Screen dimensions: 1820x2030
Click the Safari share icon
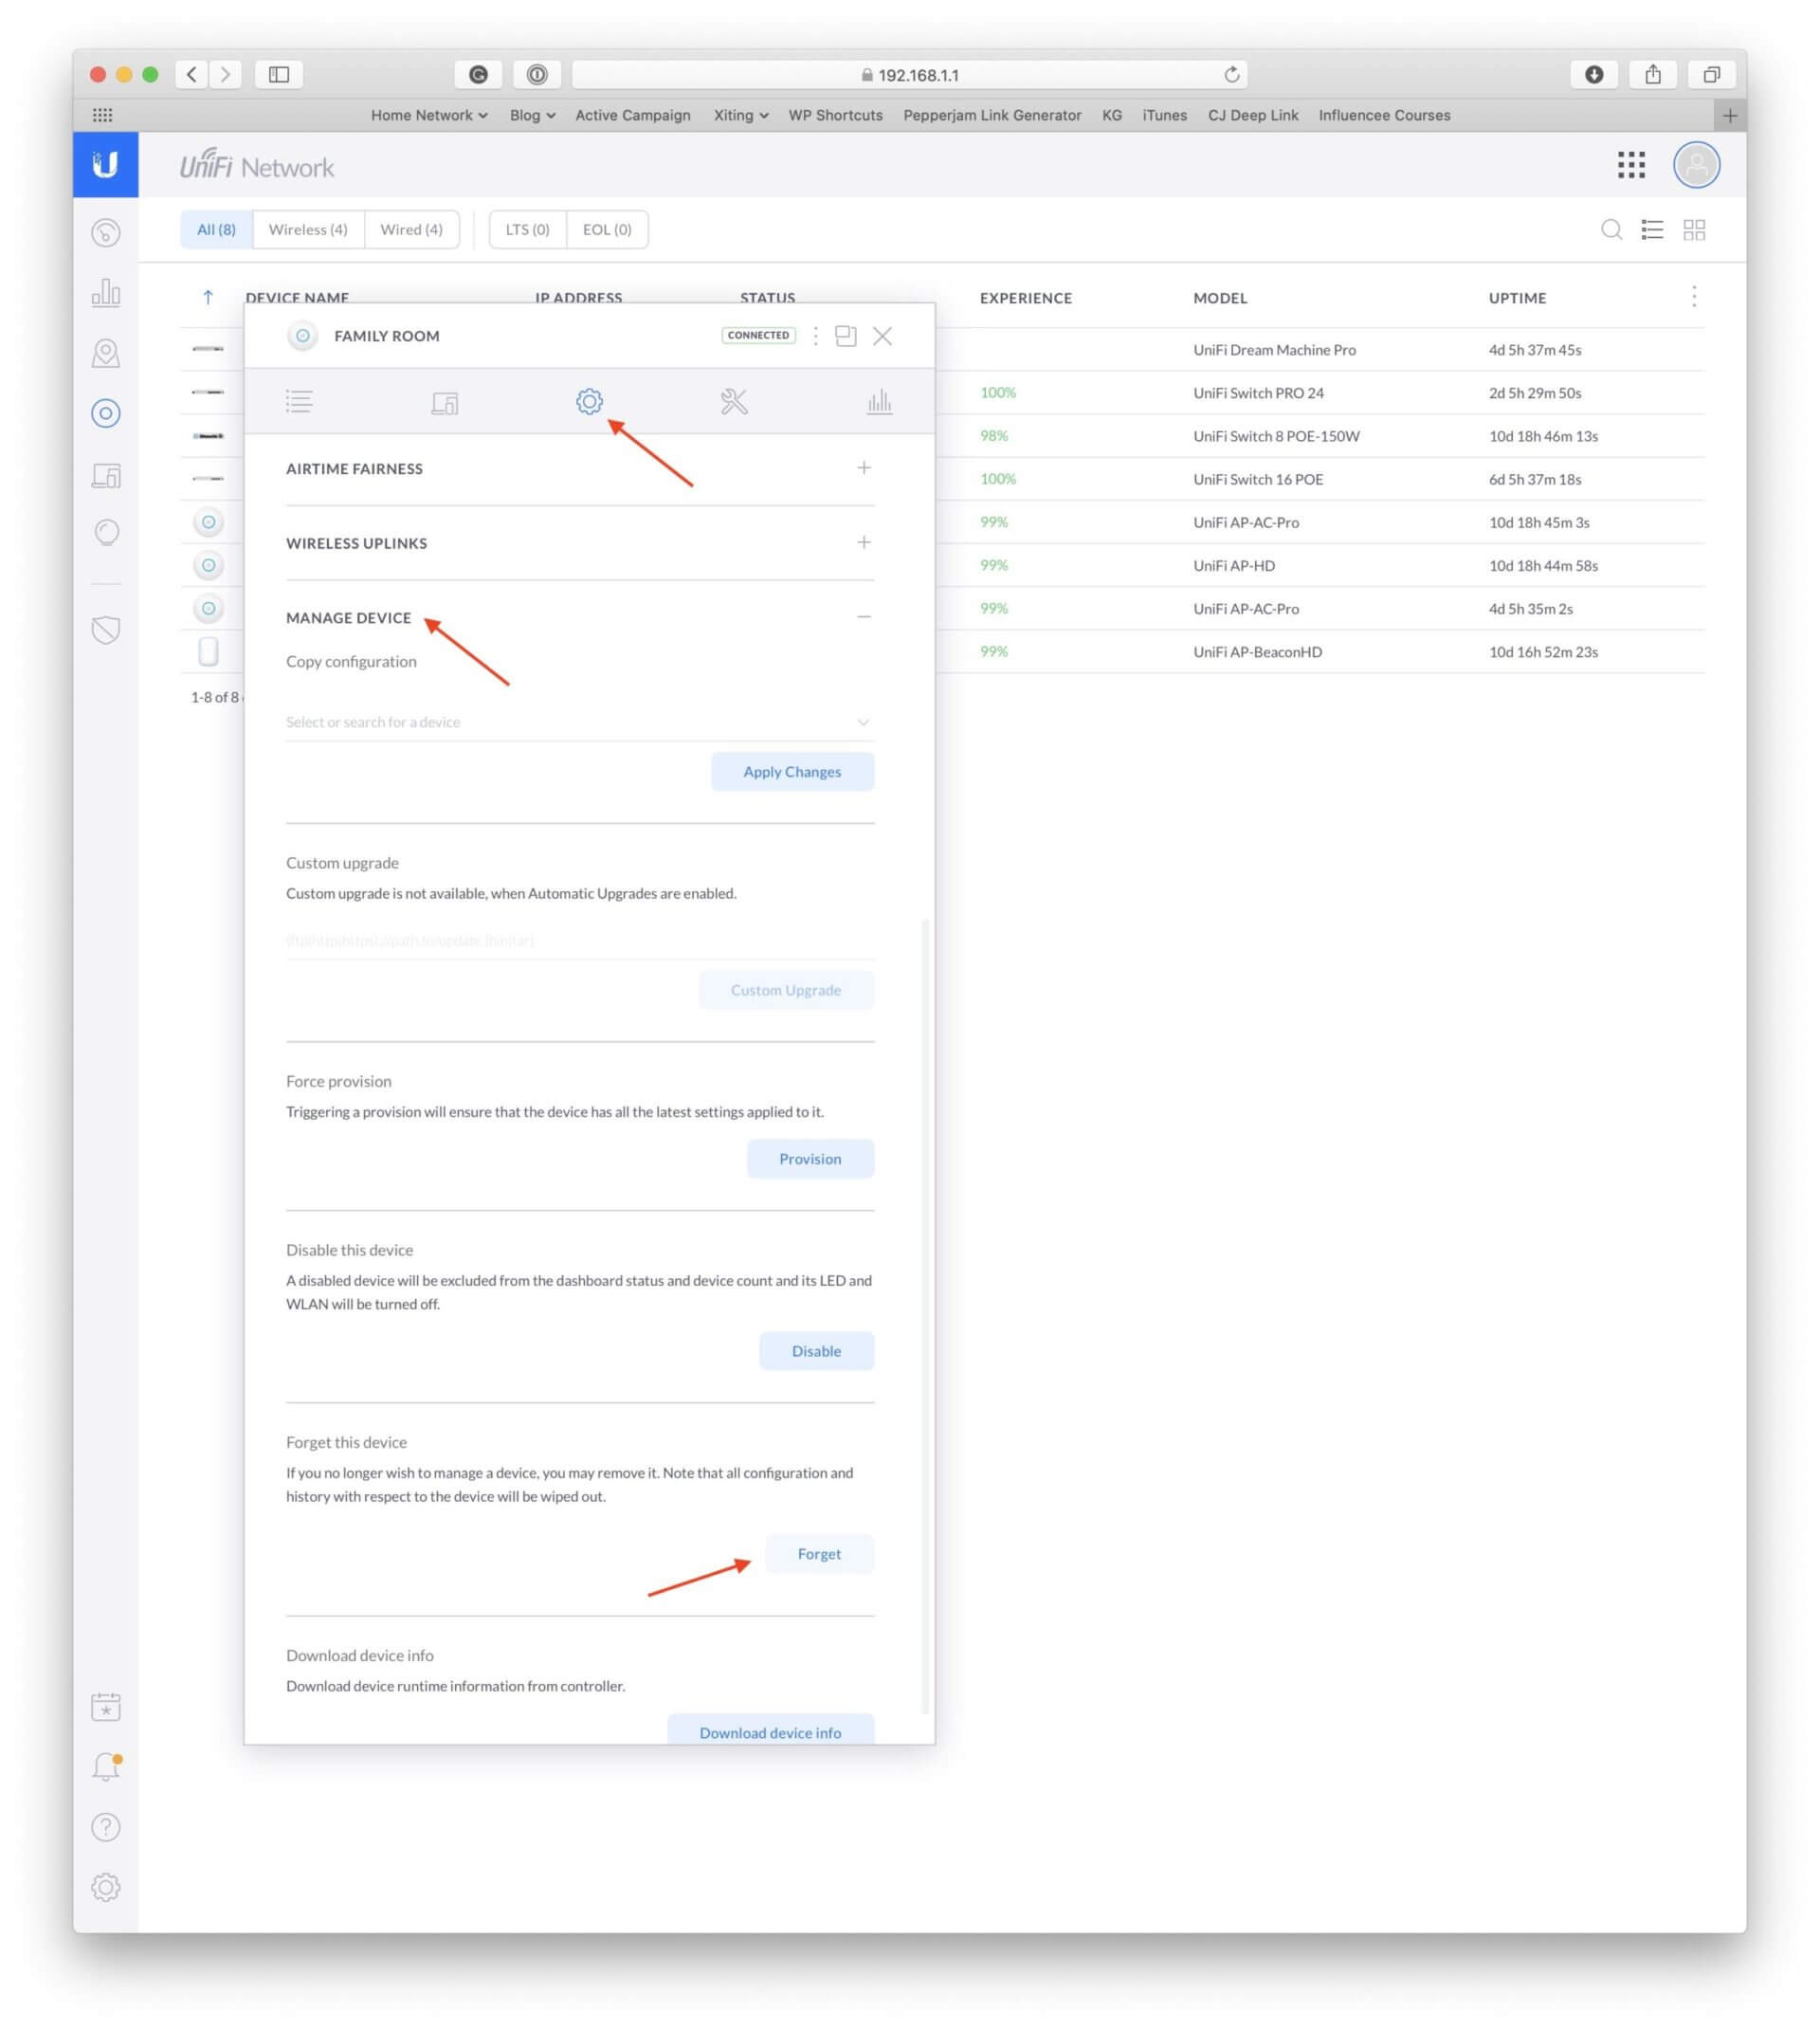pos(1652,75)
